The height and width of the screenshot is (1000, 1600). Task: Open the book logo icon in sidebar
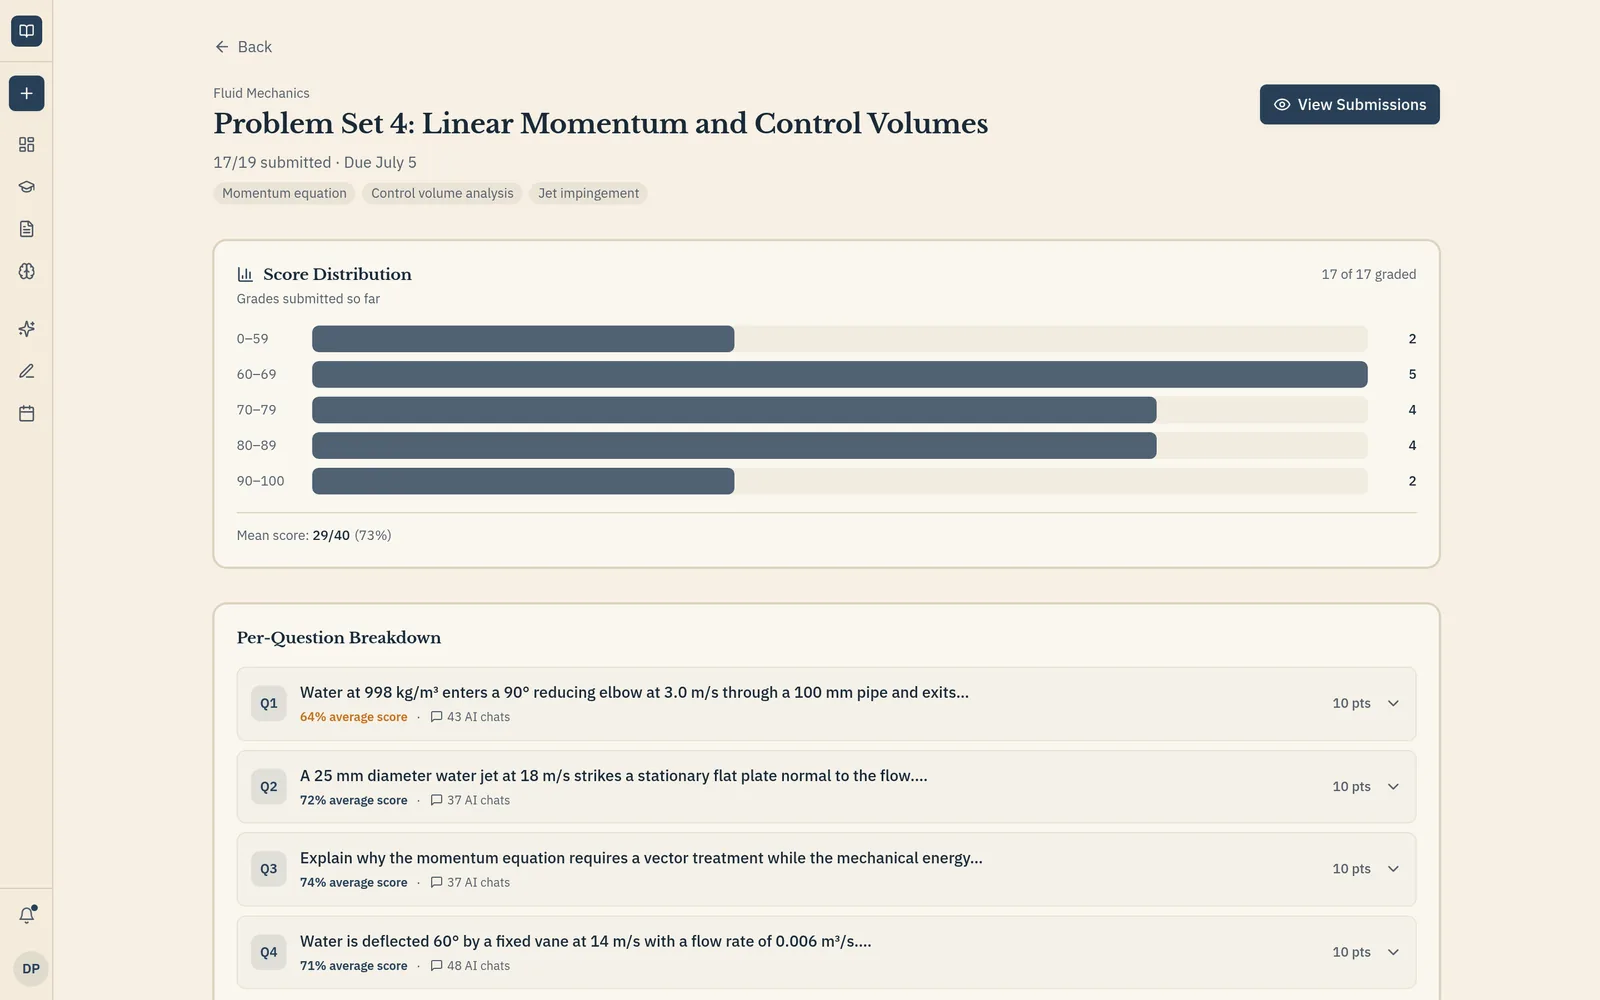[x=27, y=31]
